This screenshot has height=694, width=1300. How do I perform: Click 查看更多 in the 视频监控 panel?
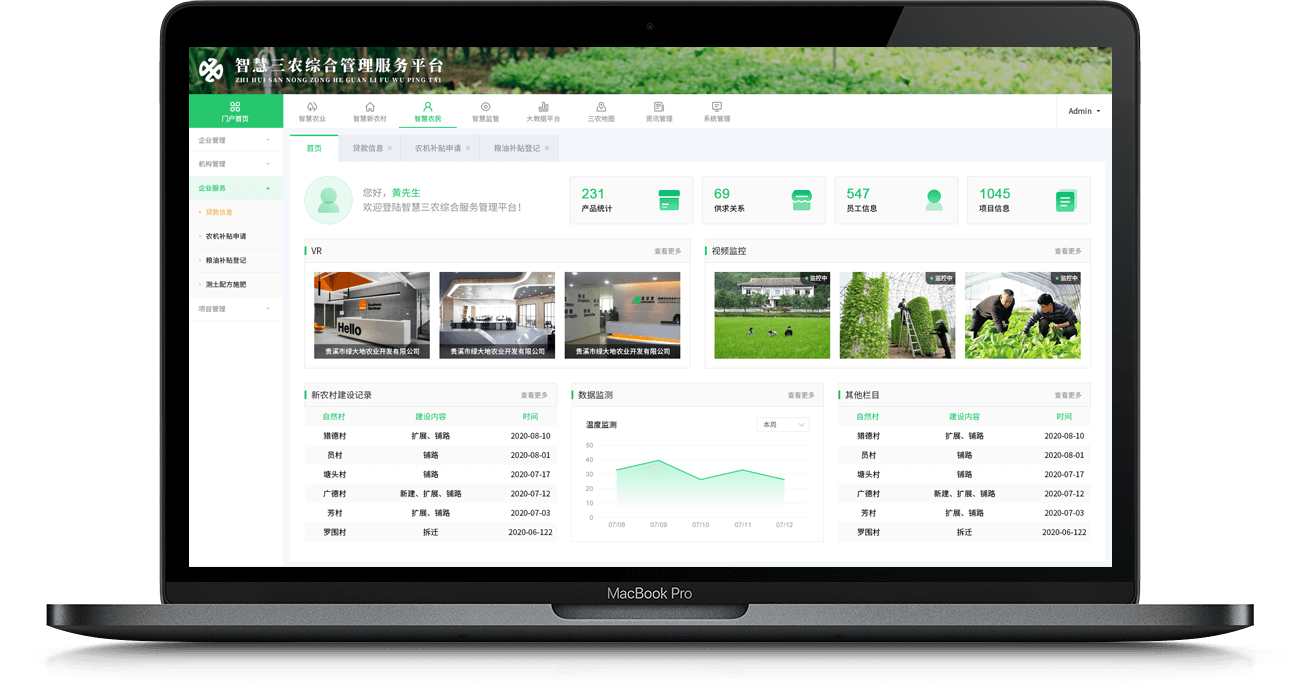(1067, 251)
